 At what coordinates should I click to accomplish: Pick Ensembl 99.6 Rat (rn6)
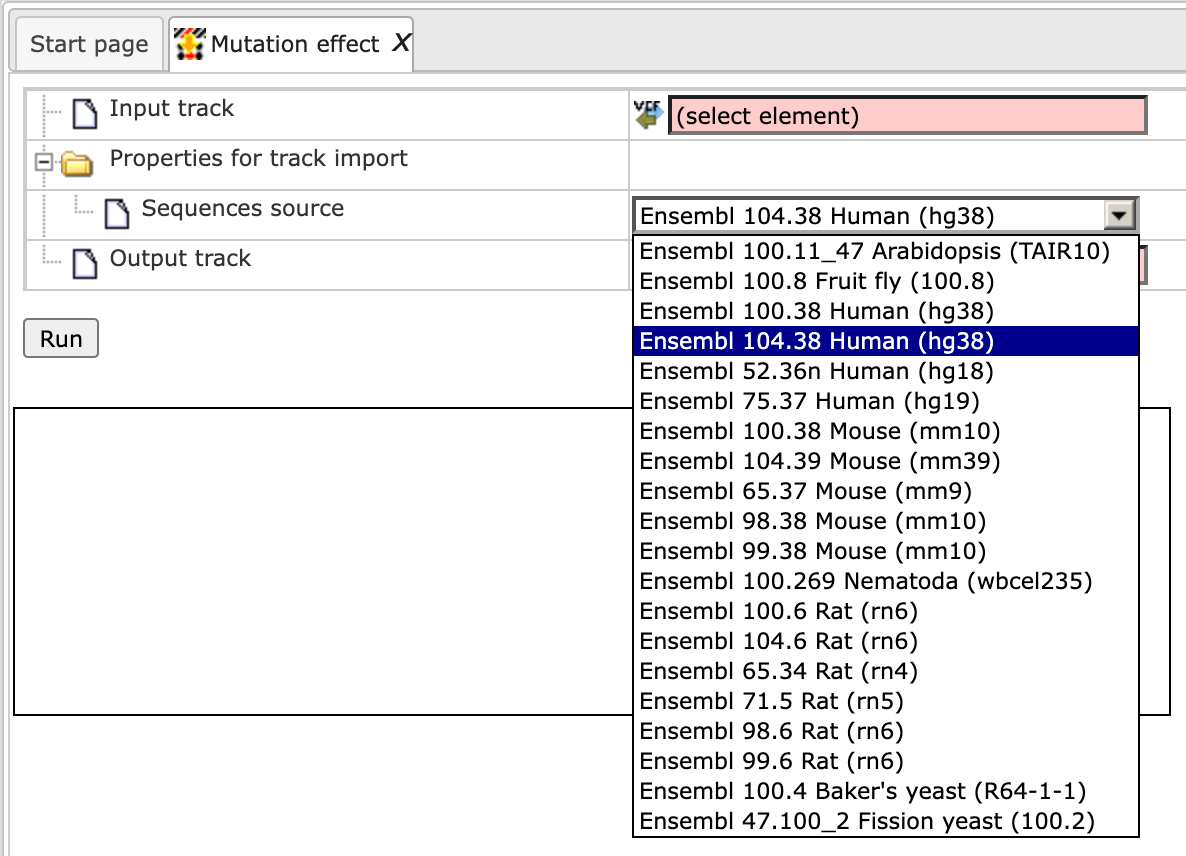click(885, 761)
